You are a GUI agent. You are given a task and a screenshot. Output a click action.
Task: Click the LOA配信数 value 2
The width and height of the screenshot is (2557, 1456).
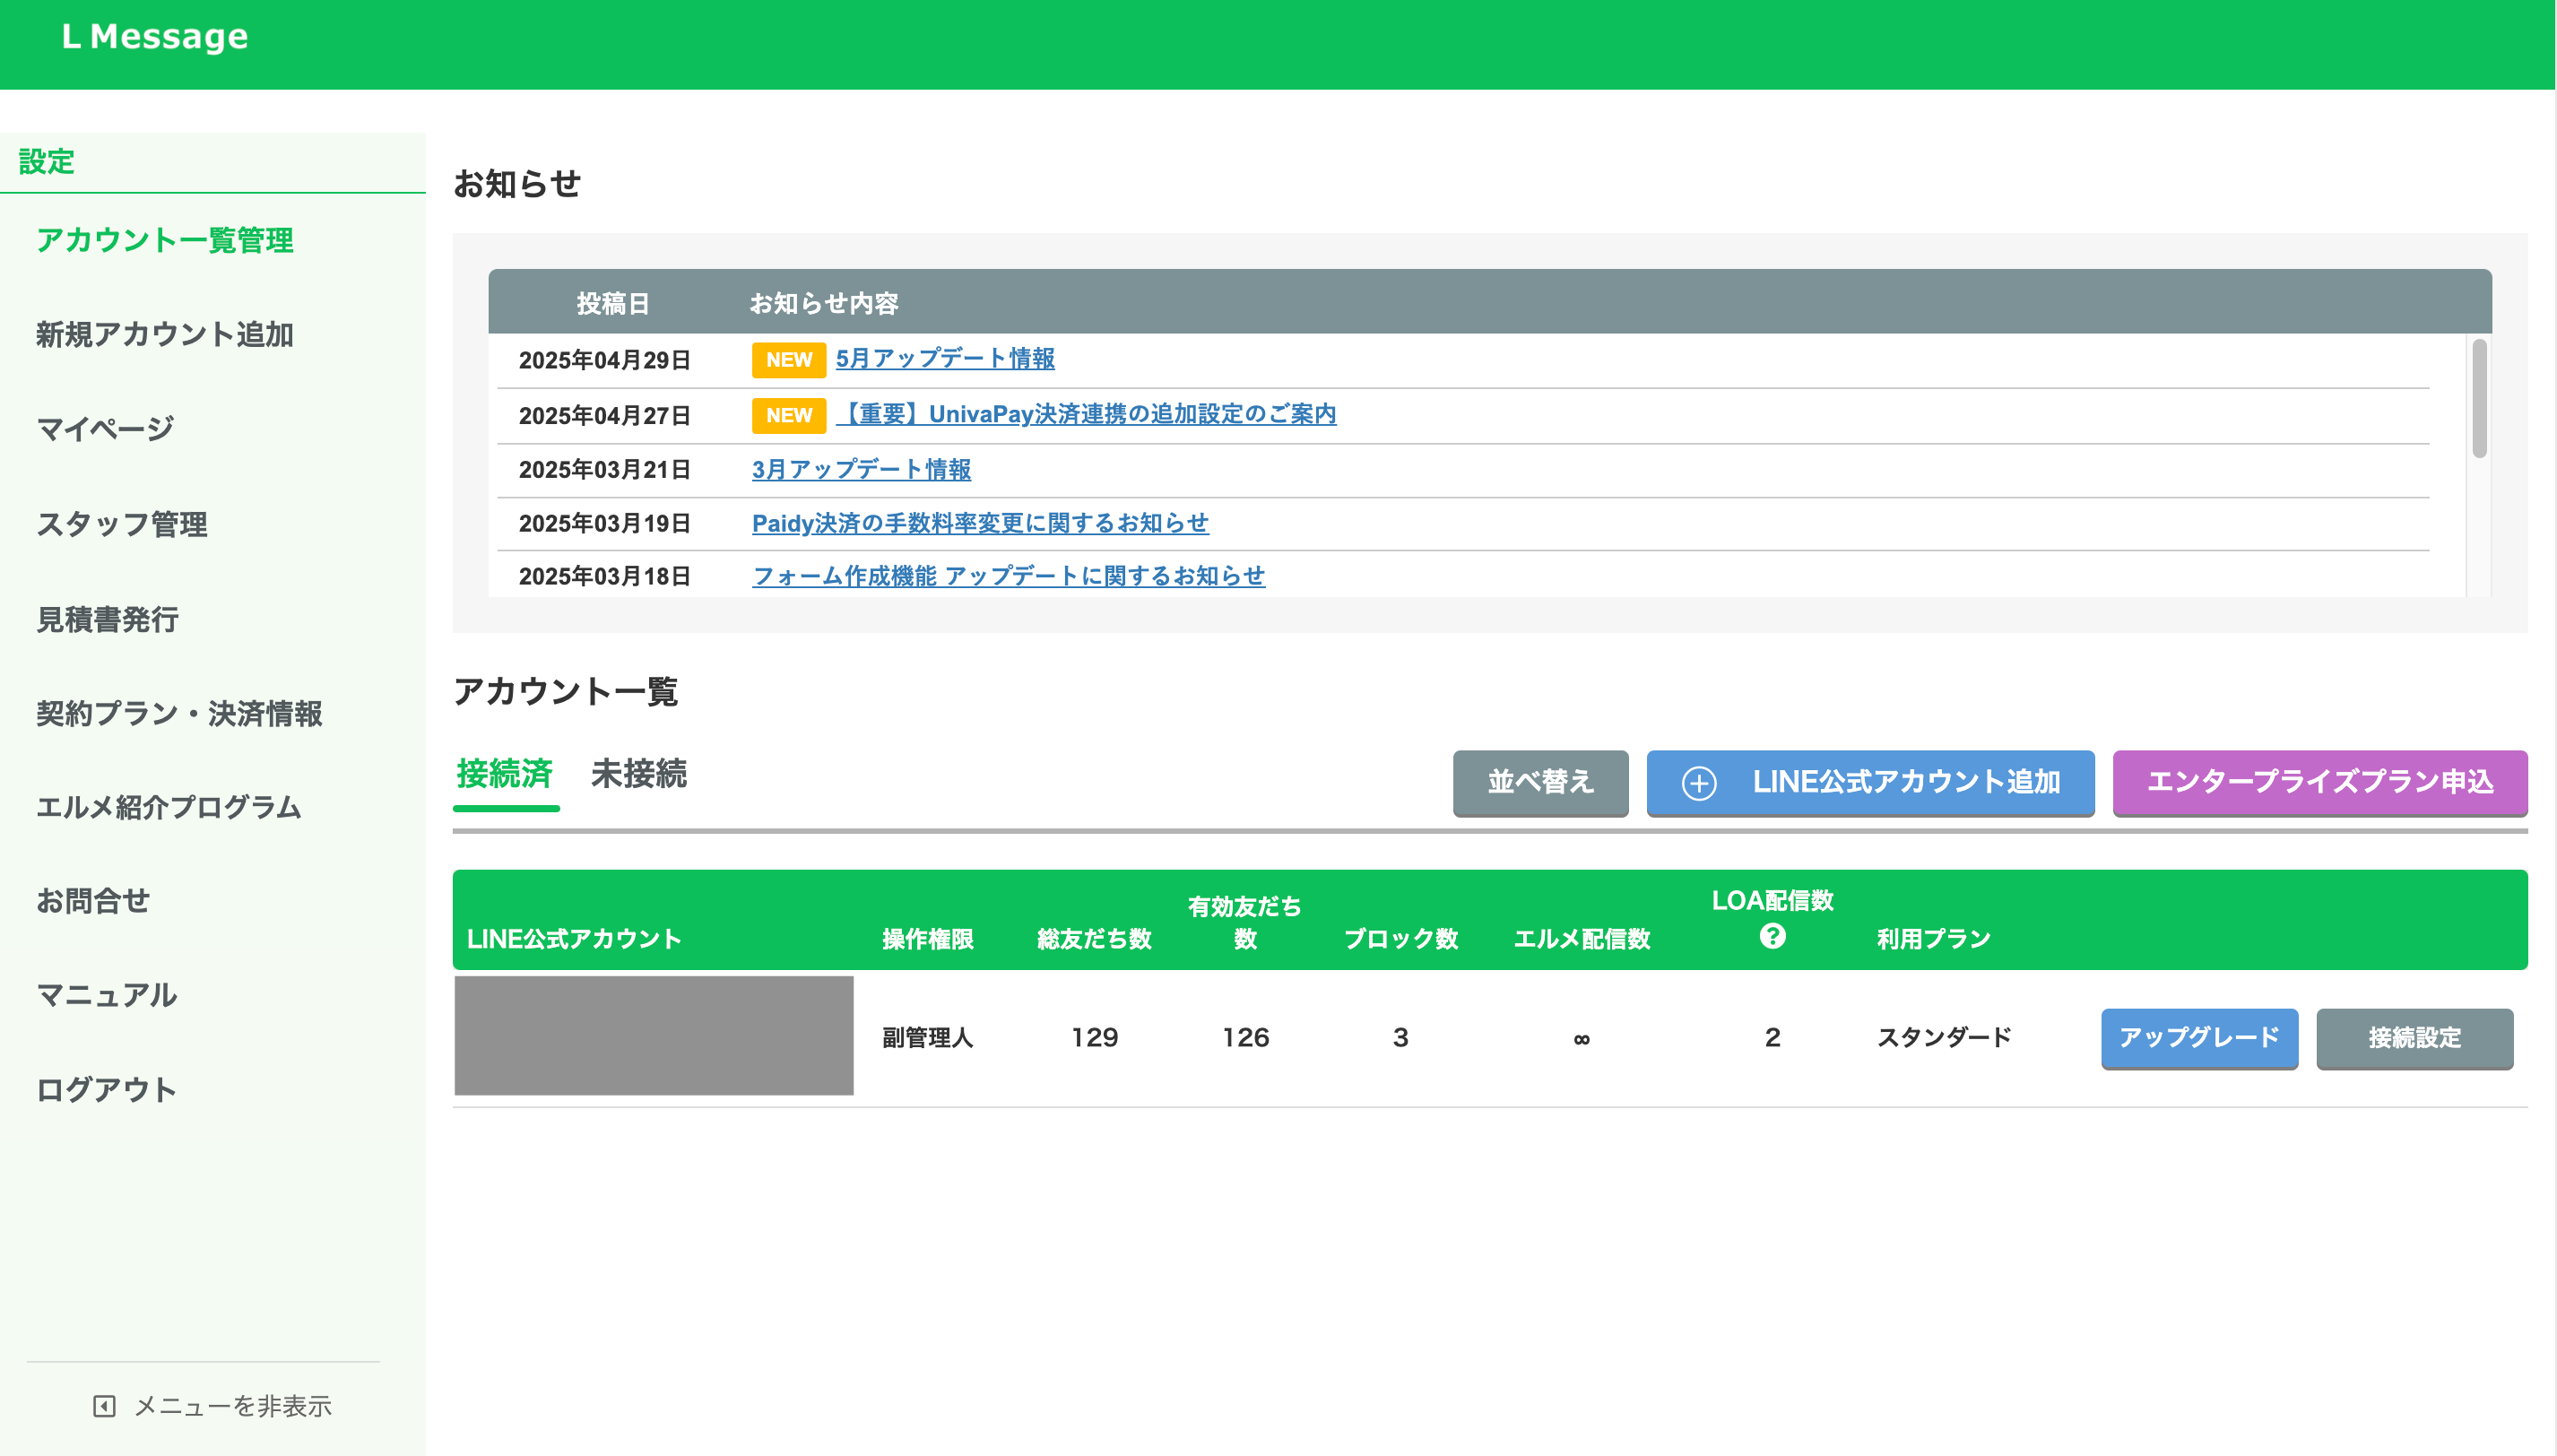click(x=1772, y=1038)
